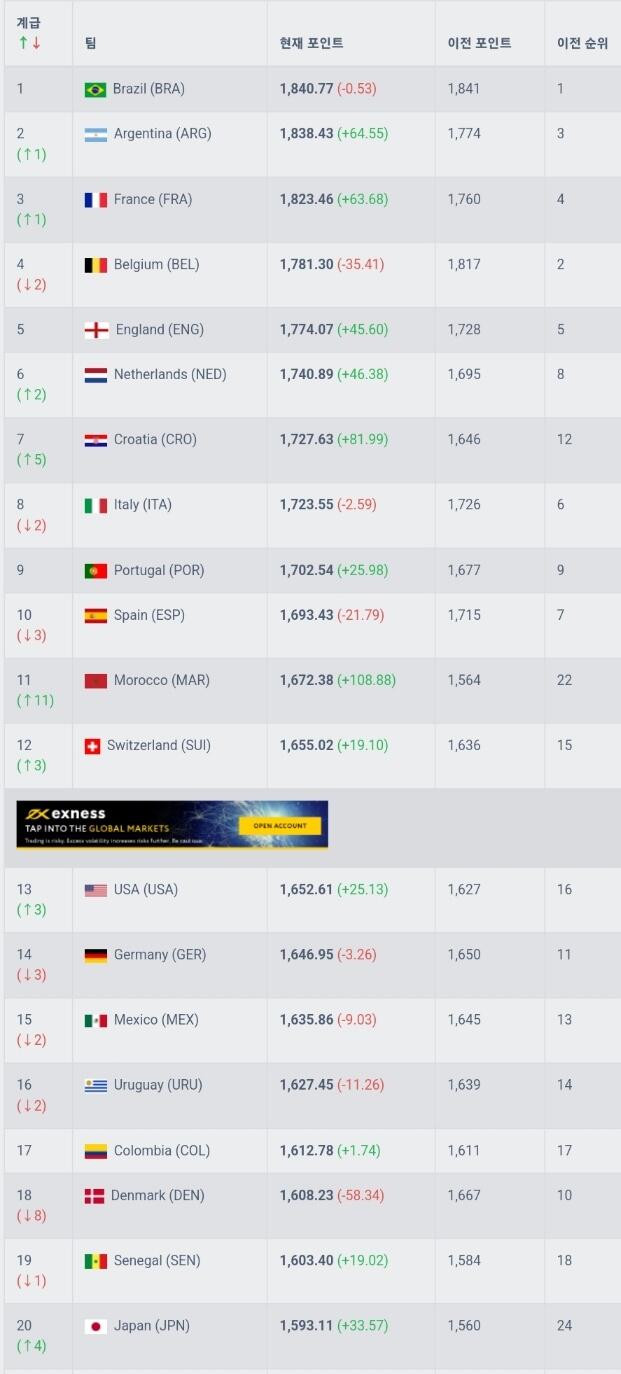Sort by the 현재 포인트 column header
Image resolution: width=621 pixels, height=1374 pixels.
point(311,43)
